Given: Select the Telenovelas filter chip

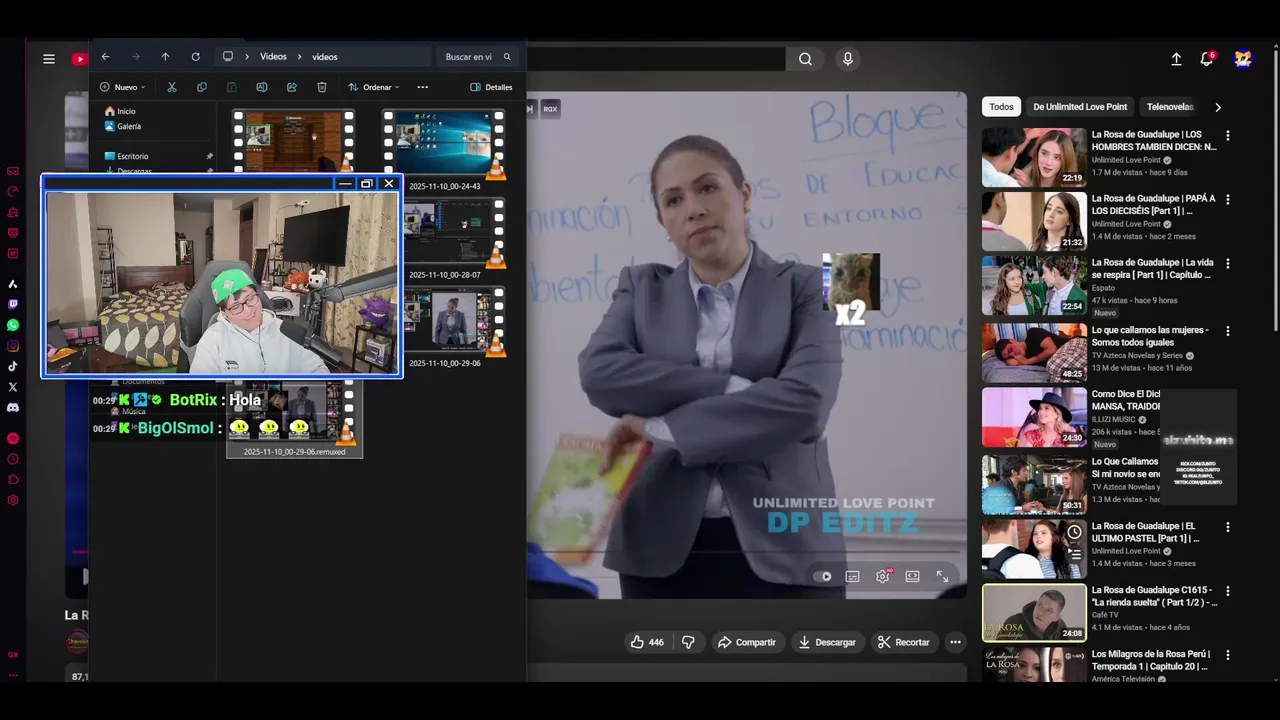Looking at the screenshot, I should pos(1170,107).
